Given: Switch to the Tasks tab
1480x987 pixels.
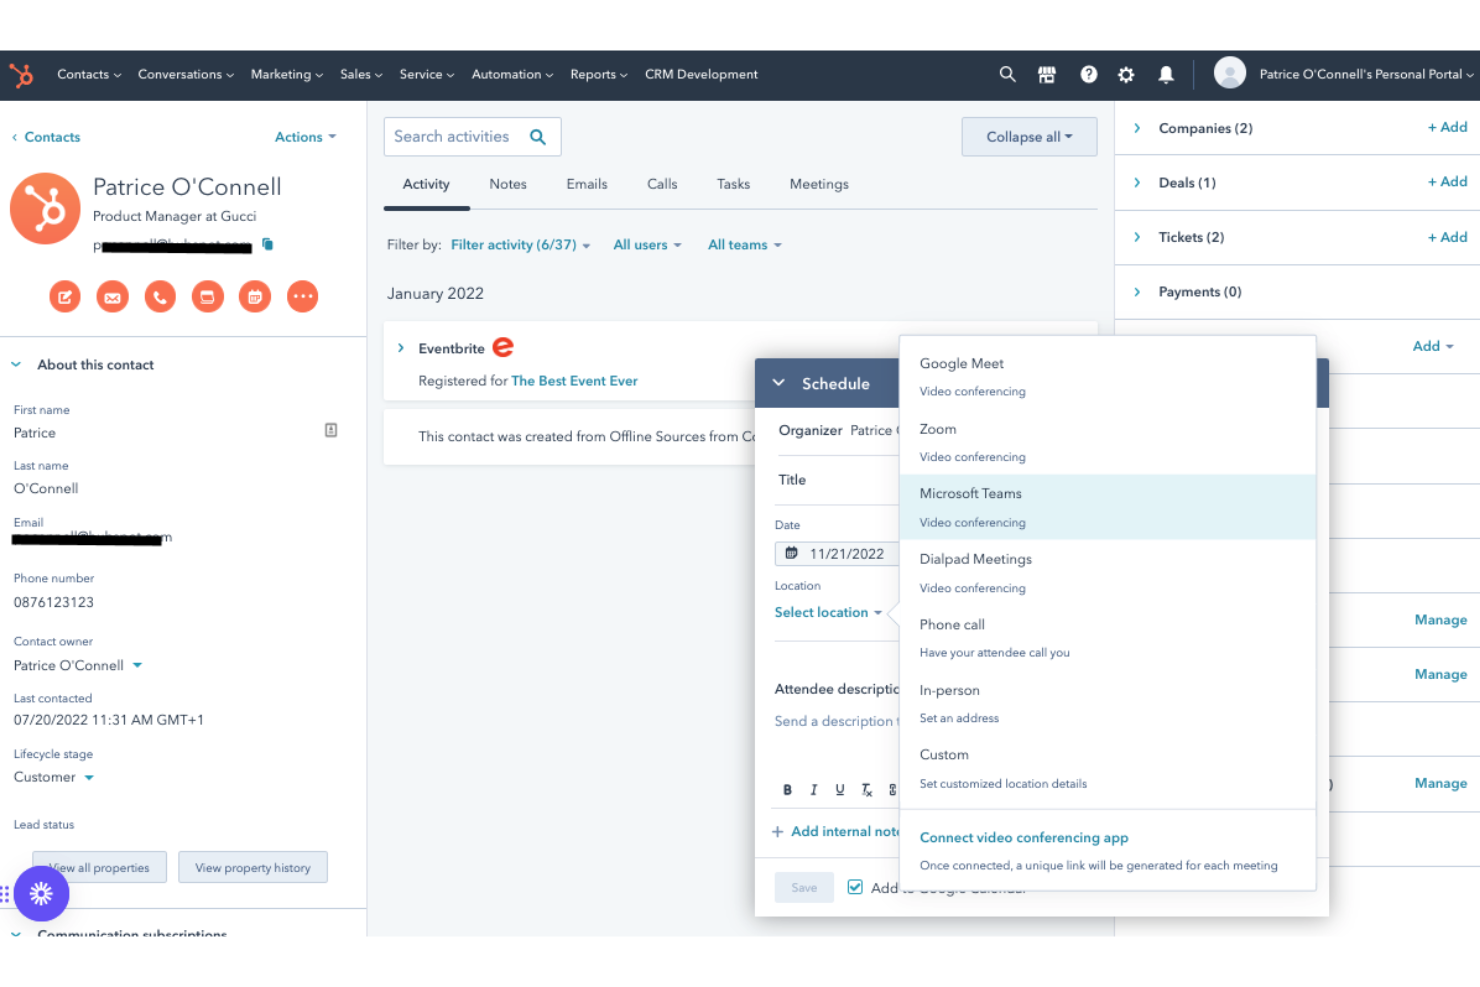Looking at the screenshot, I should click(733, 184).
